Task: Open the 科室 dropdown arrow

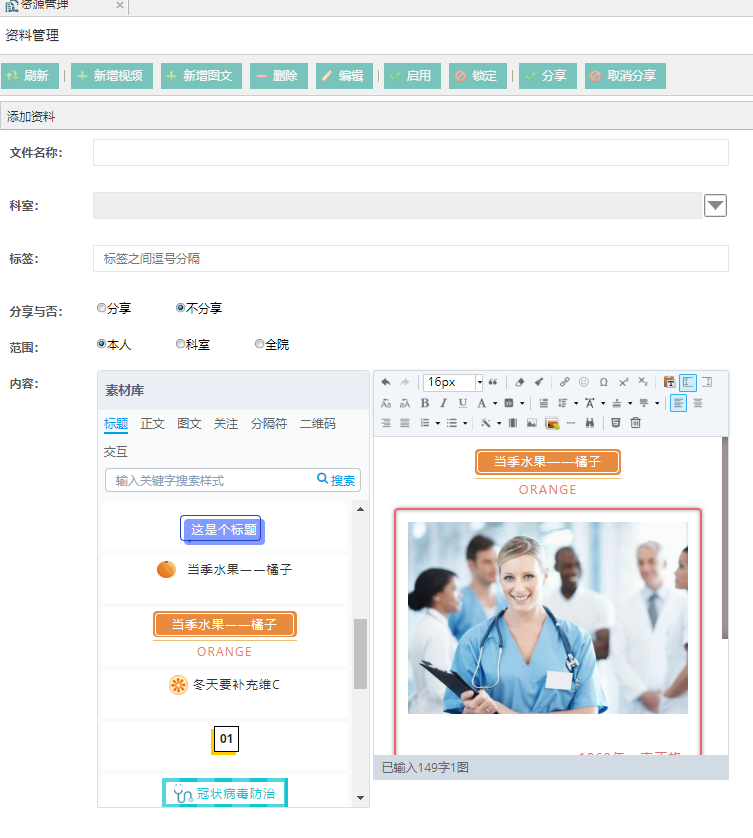Action: [715, 205]
